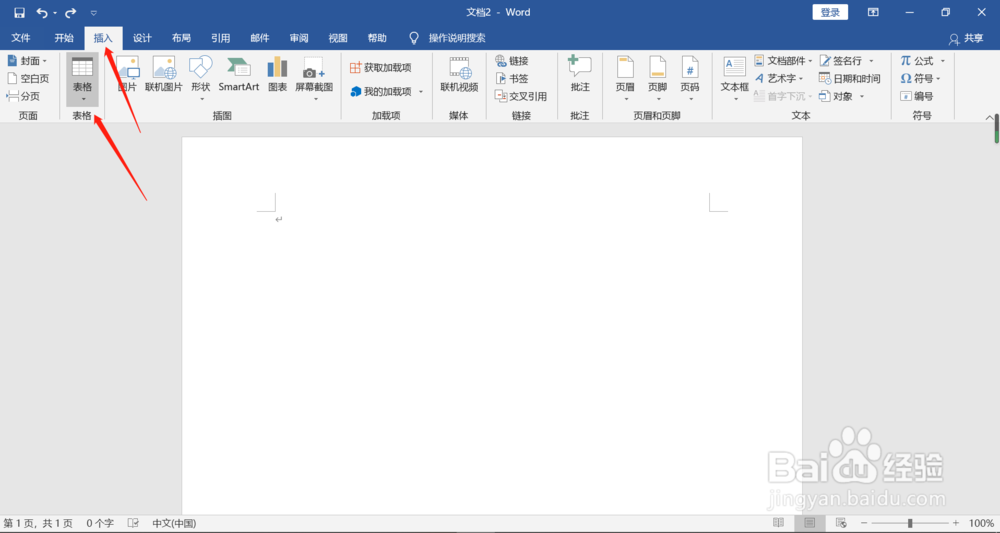The height and width of the screenshot is (533, 1000).
Task: Click the zoom in plus button
Action: pos(955,523)
